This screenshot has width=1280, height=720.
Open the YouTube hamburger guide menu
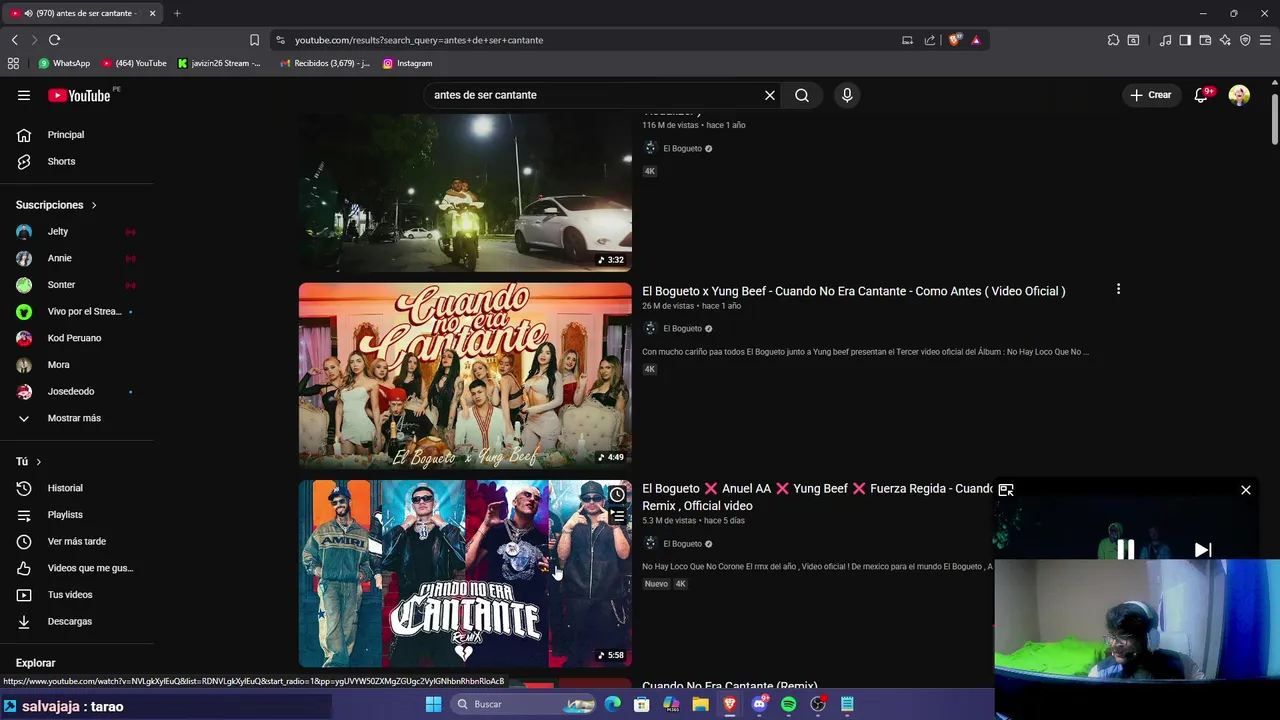coord(24,95)
